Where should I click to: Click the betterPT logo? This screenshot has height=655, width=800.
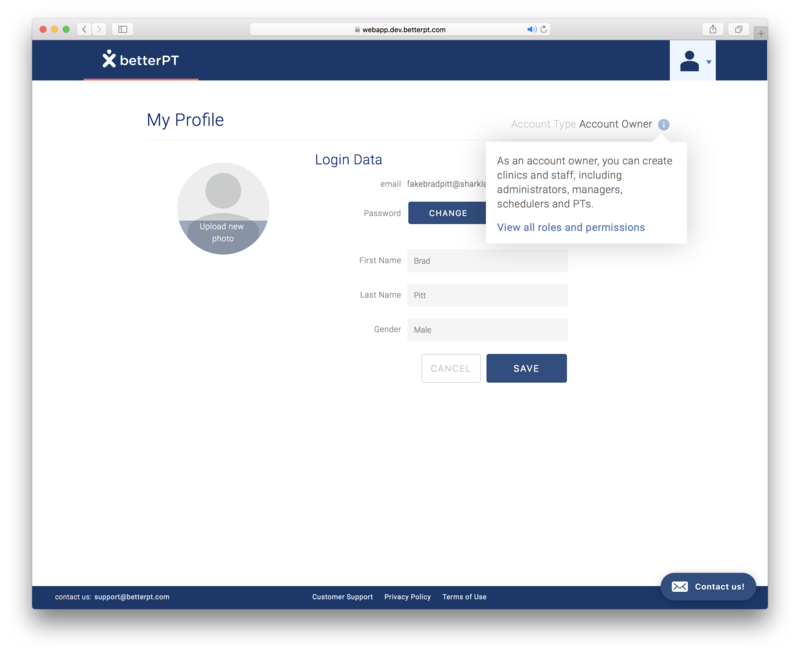[141, 60]
